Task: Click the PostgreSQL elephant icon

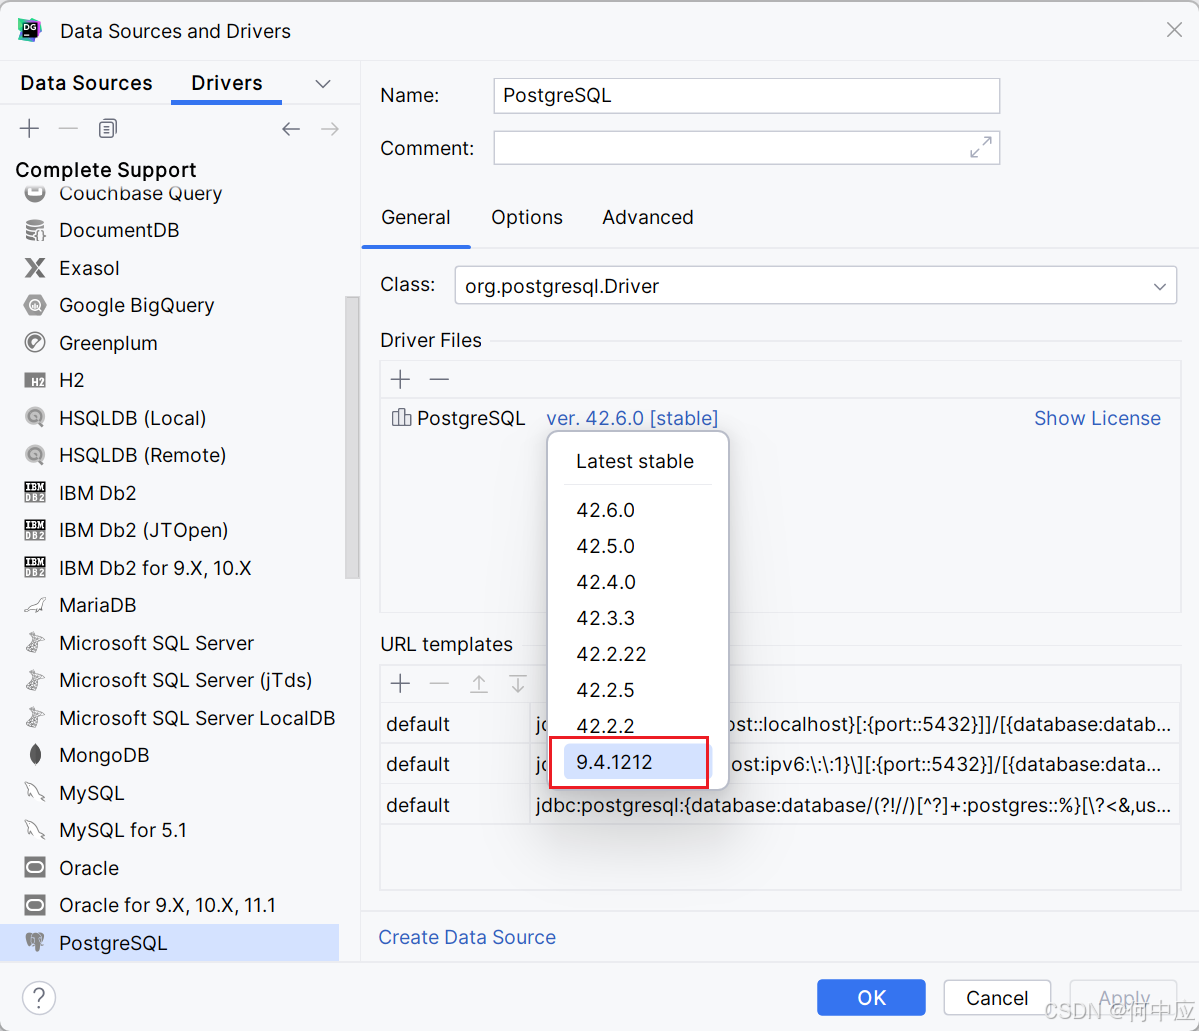Action: 35,942
